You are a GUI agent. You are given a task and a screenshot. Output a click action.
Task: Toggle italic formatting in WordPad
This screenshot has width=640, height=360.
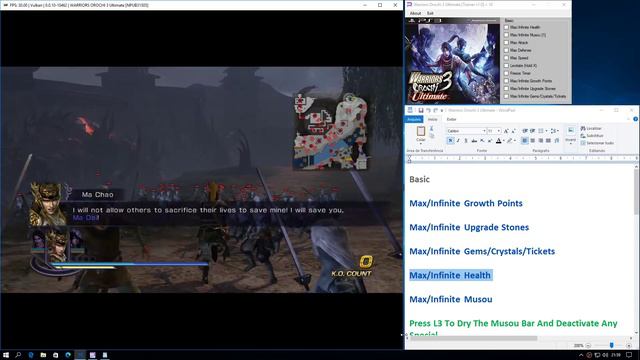458,140
